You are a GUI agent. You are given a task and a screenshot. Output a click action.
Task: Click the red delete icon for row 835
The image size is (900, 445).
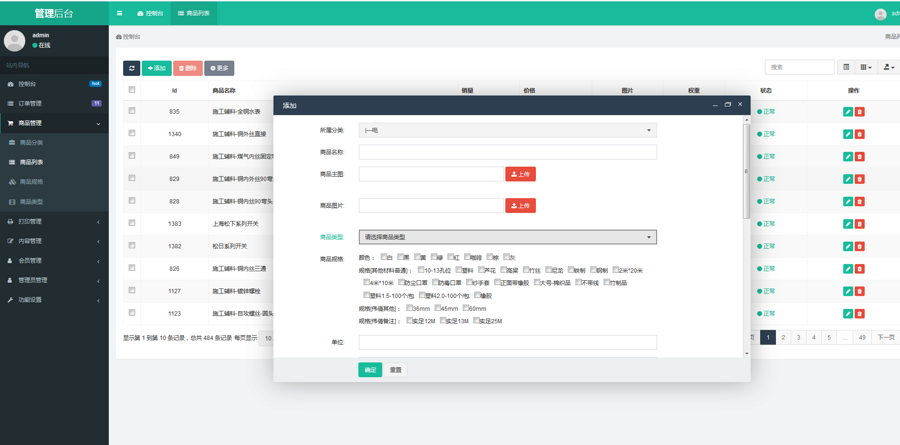(x=859, y=112)
